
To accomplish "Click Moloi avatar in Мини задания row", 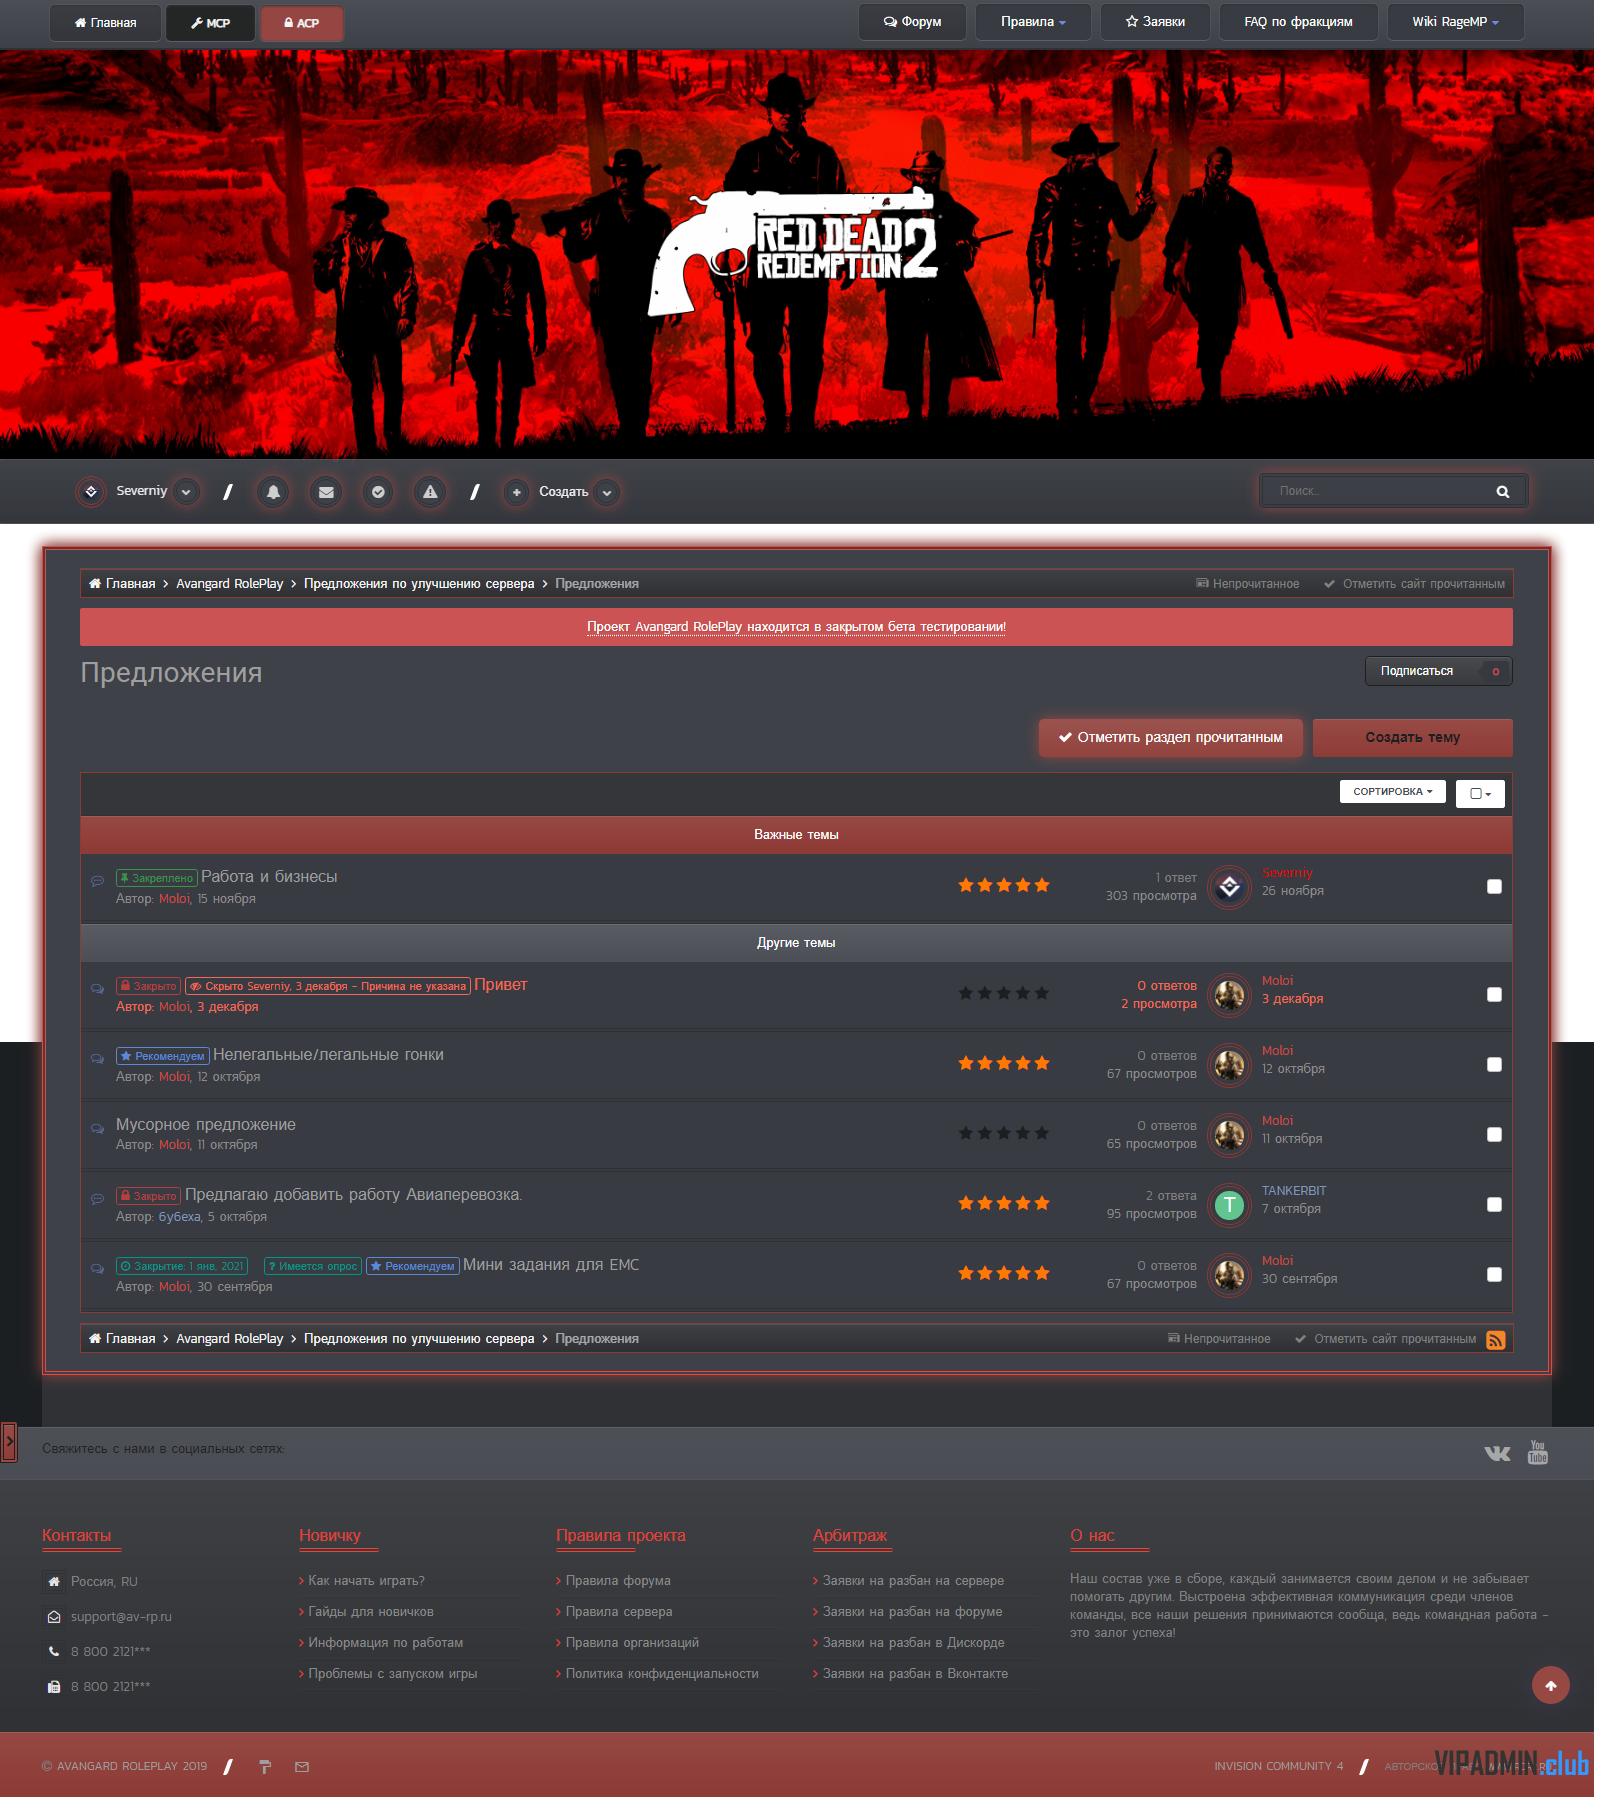I will point(1229,1275).
